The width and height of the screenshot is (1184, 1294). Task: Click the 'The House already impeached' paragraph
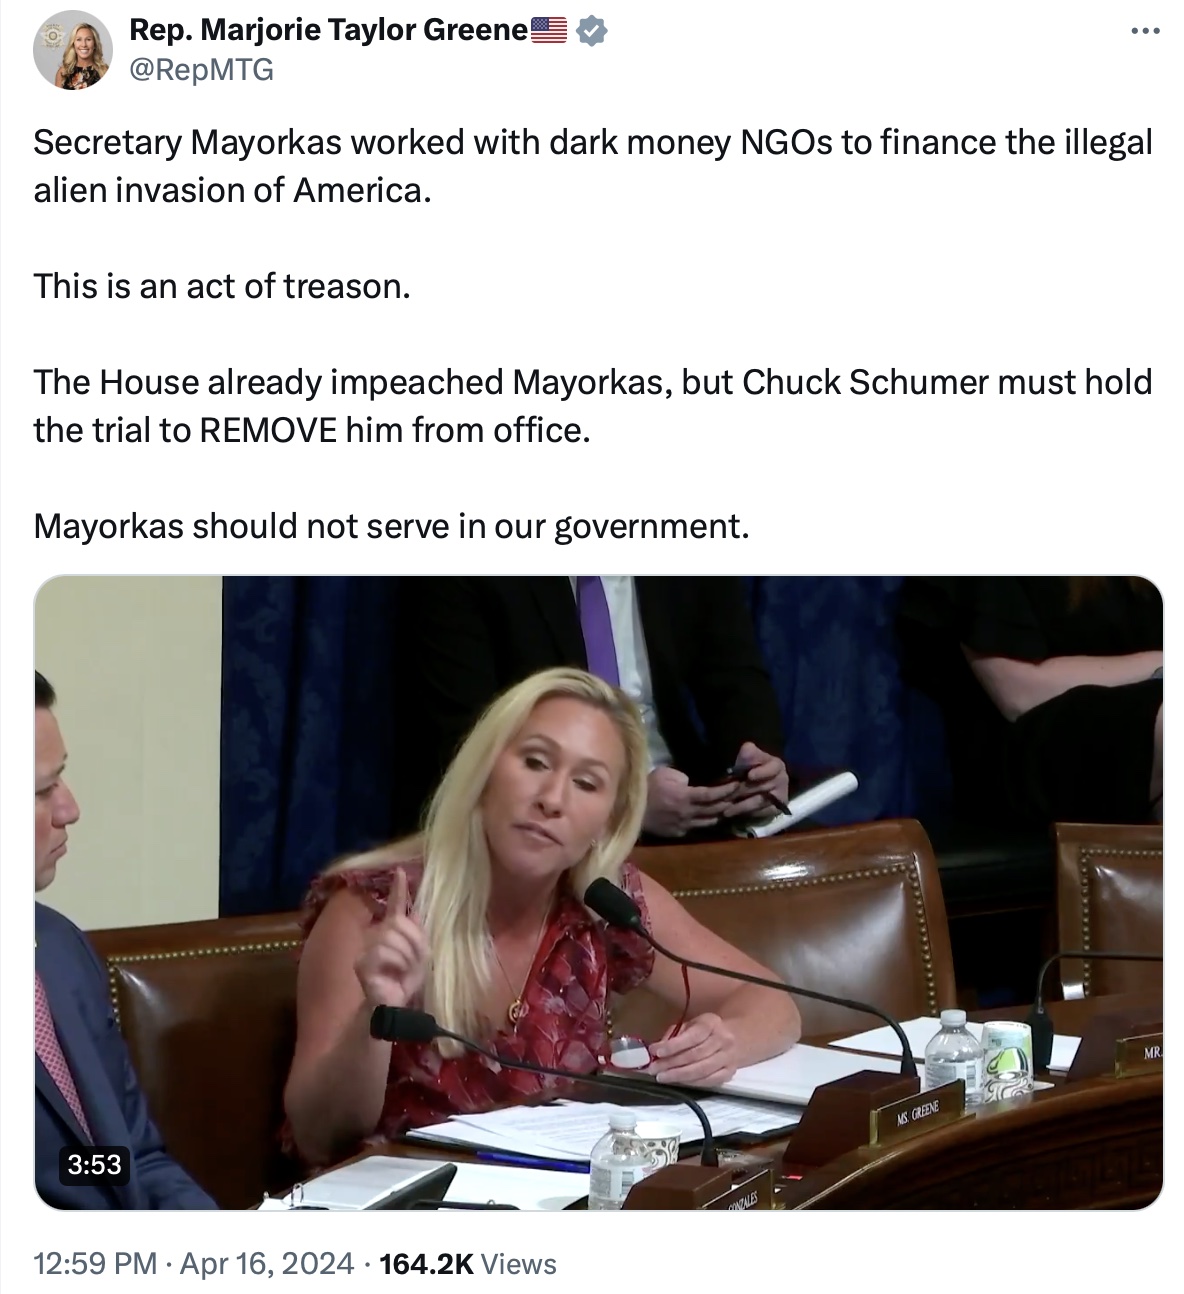click(x=593, y=406)
